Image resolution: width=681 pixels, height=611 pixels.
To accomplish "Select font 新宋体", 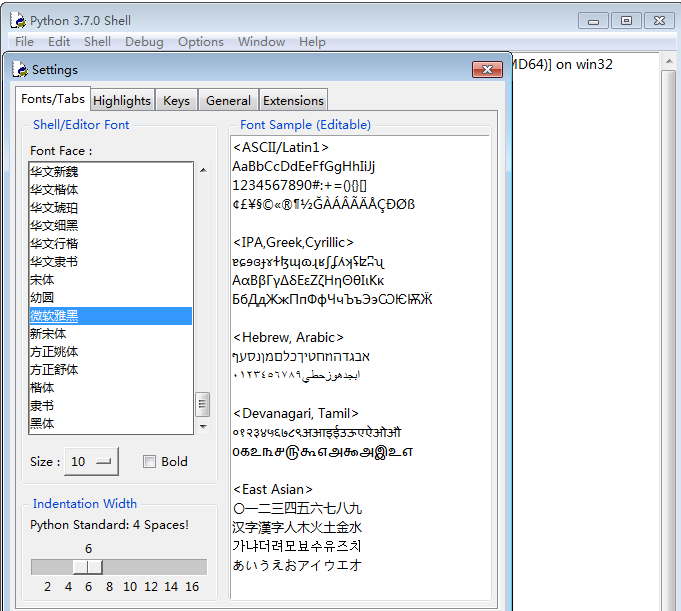I will tap(110, 334).
